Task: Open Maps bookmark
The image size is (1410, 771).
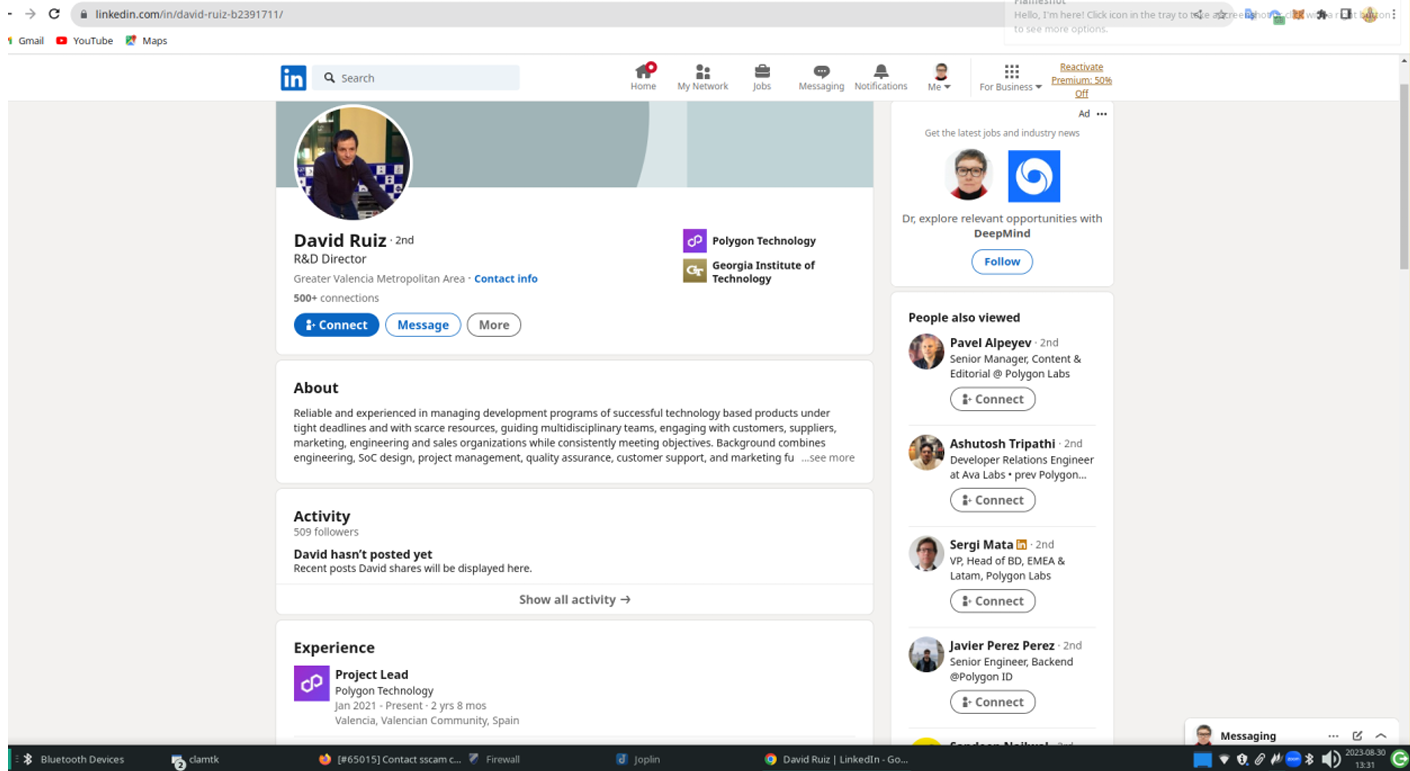Action: click(146, 41)
